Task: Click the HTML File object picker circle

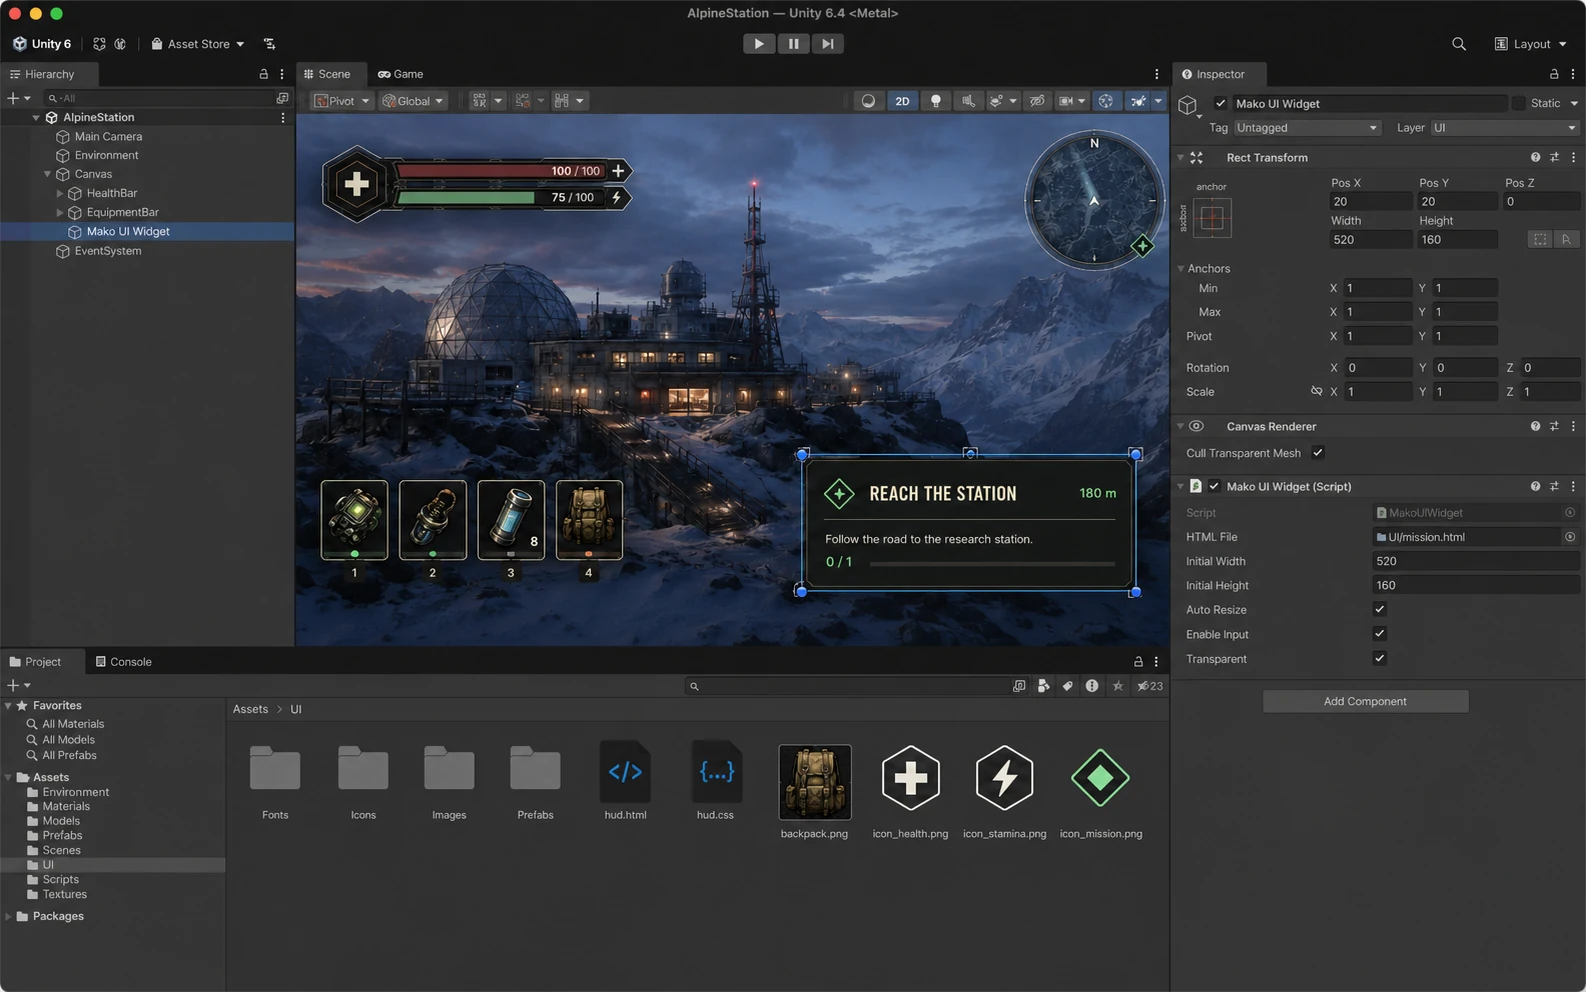Action: click(x=1570, y=537)
